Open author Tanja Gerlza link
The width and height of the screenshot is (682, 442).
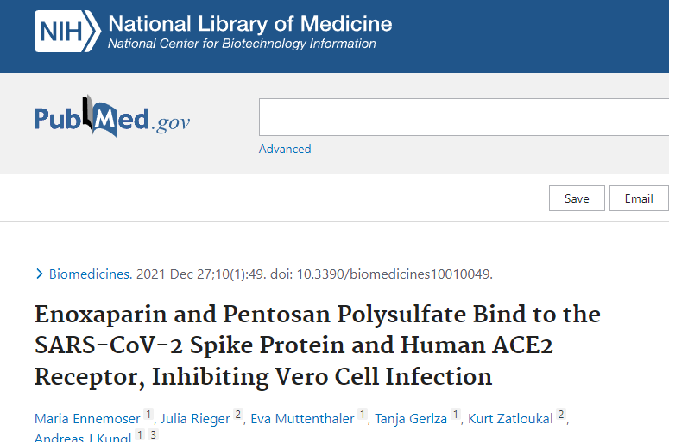(x=411, y=419)
